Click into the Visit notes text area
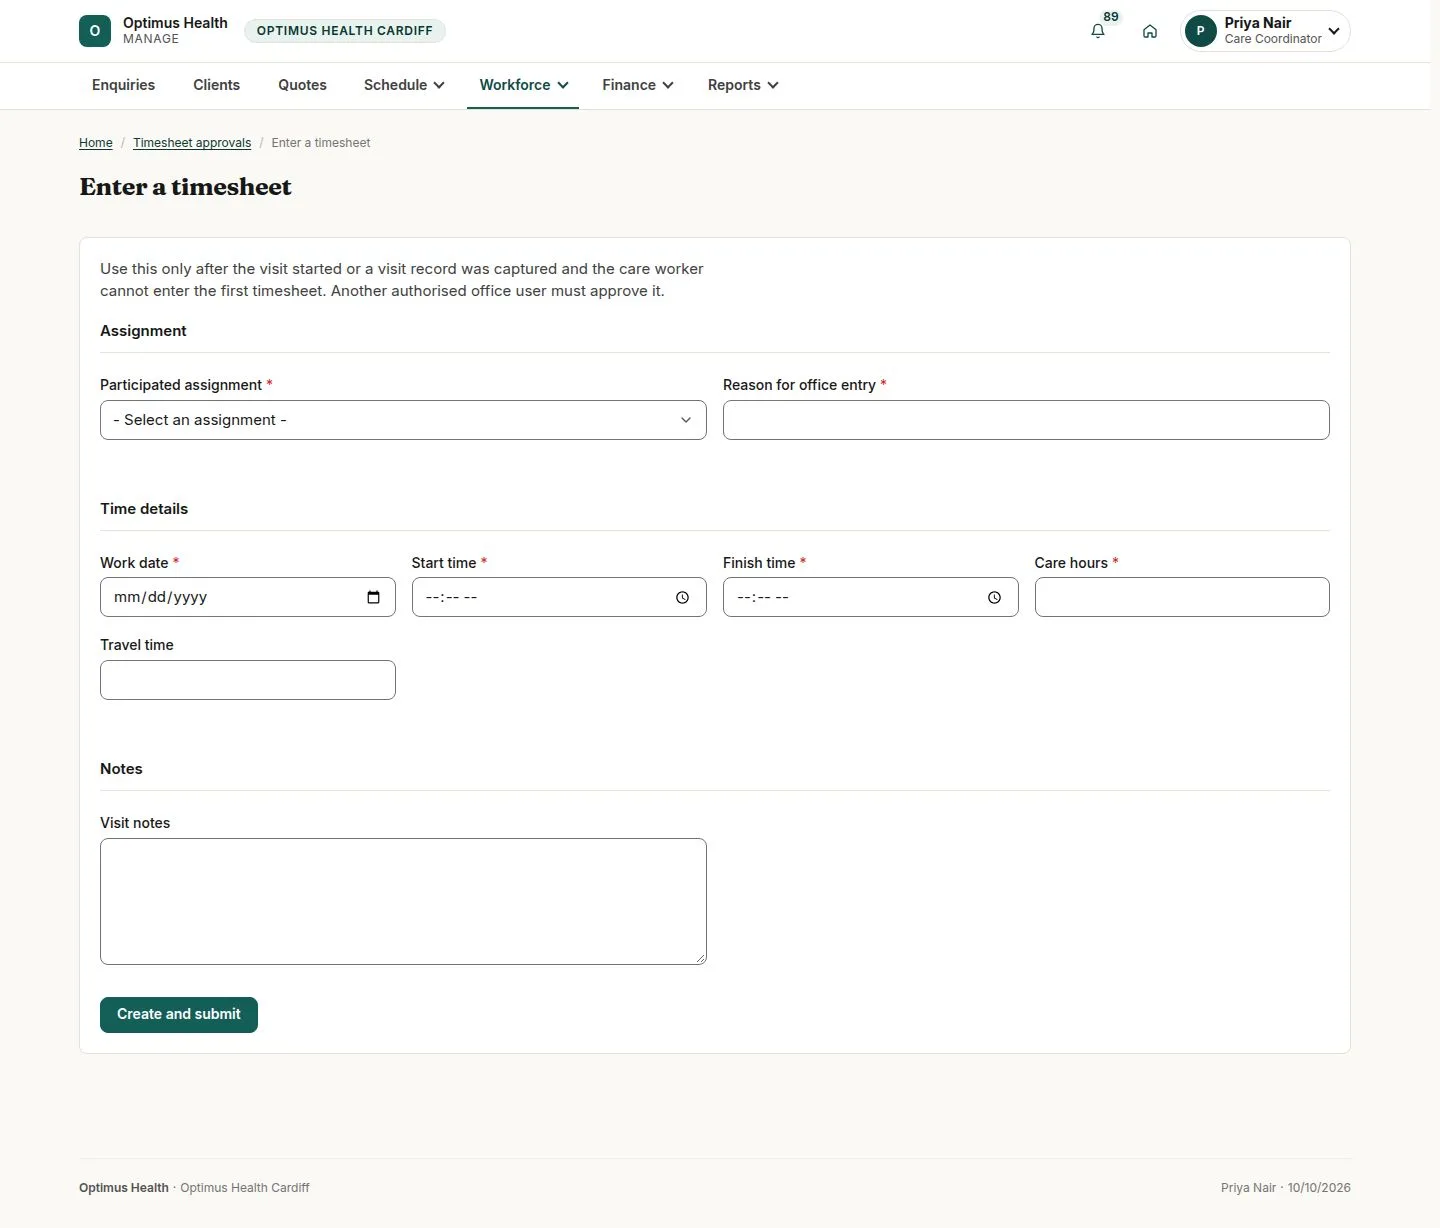This screenshot has width=1440, height=1228. 403,901
